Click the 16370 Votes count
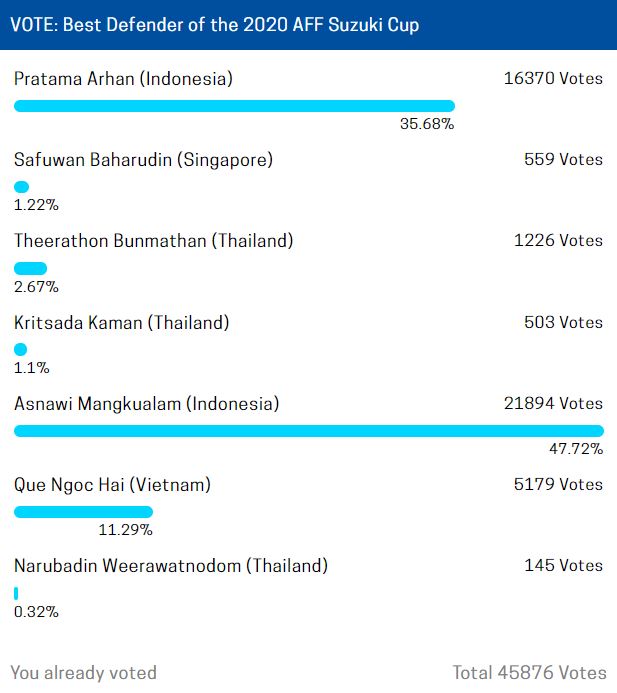The height and width of the screenshot is (693, 617). tap(553, 78)
